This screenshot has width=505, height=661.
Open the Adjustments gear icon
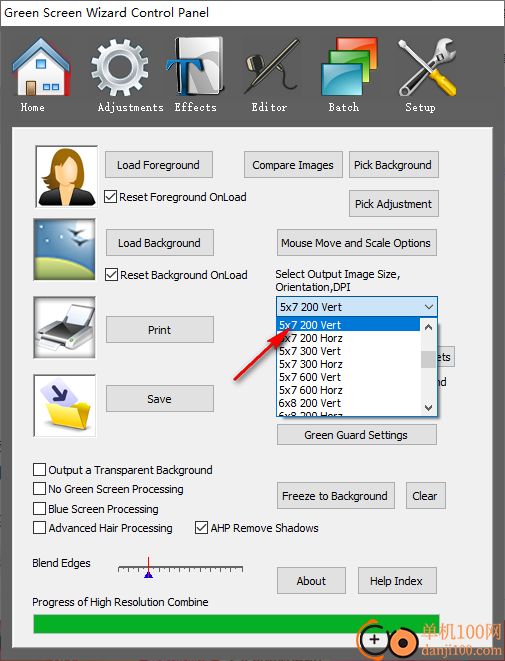coord(120,67)
